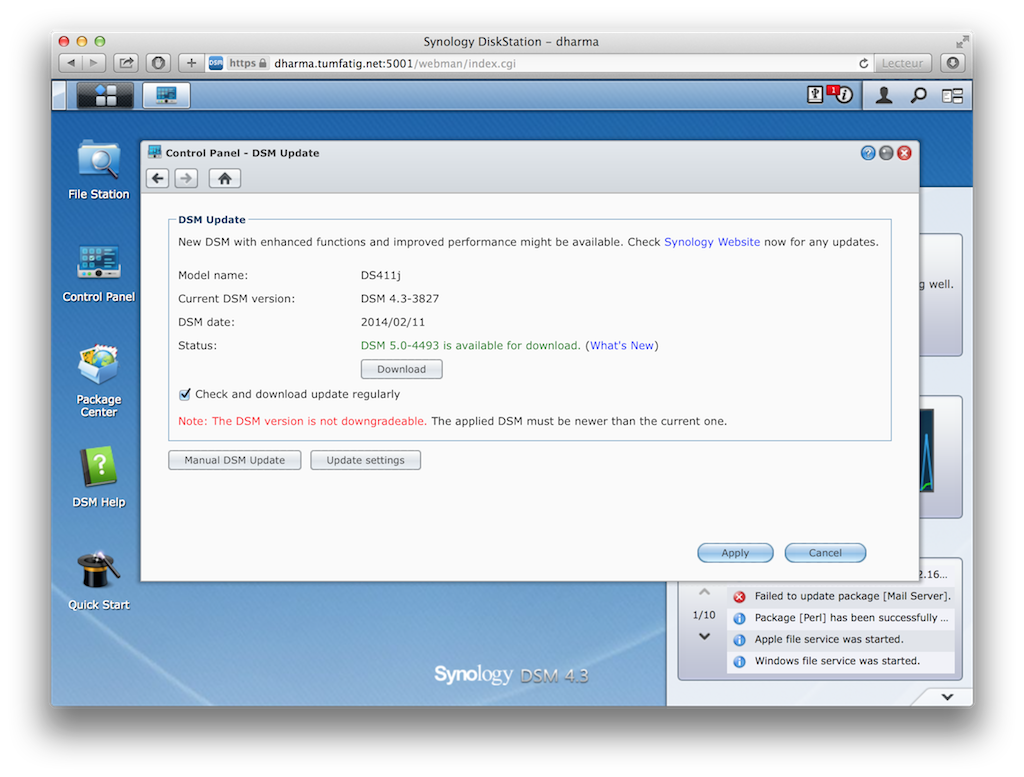The image size is (1024, 777).
Task: Go back in Control Panel
Action: [157, 178]
